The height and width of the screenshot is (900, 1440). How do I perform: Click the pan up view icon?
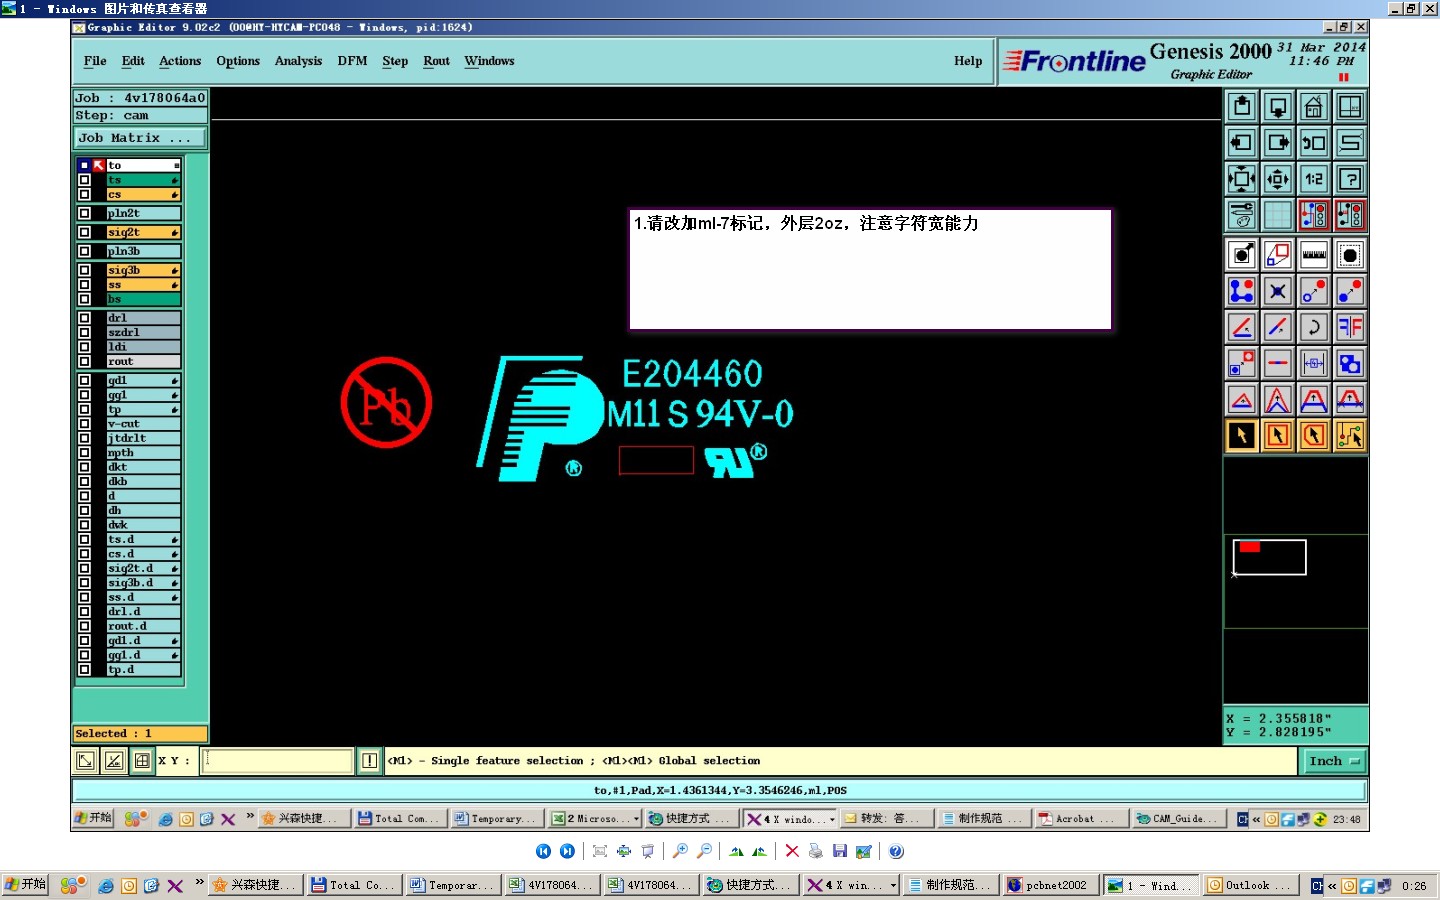coord(1242,107)
